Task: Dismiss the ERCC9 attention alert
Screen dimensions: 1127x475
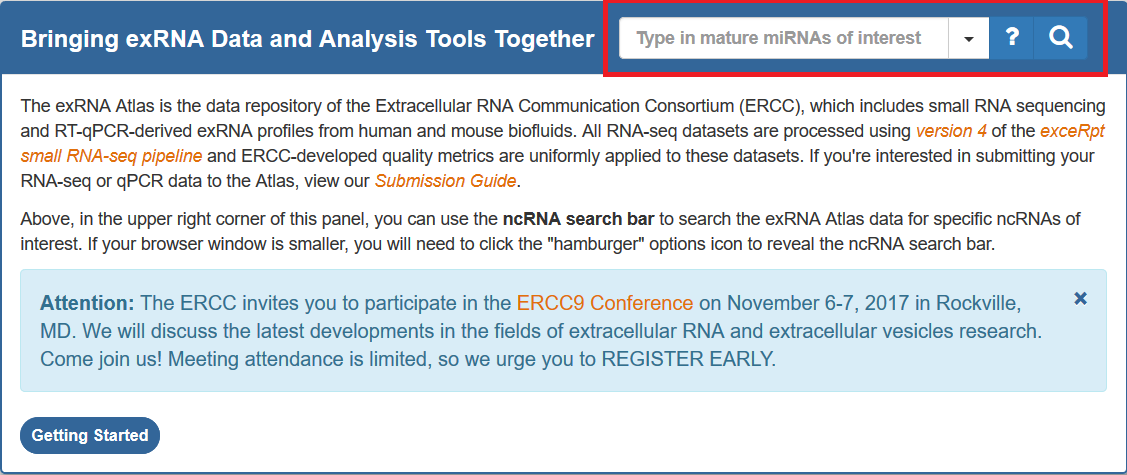Action: [x=1080, y=298]
